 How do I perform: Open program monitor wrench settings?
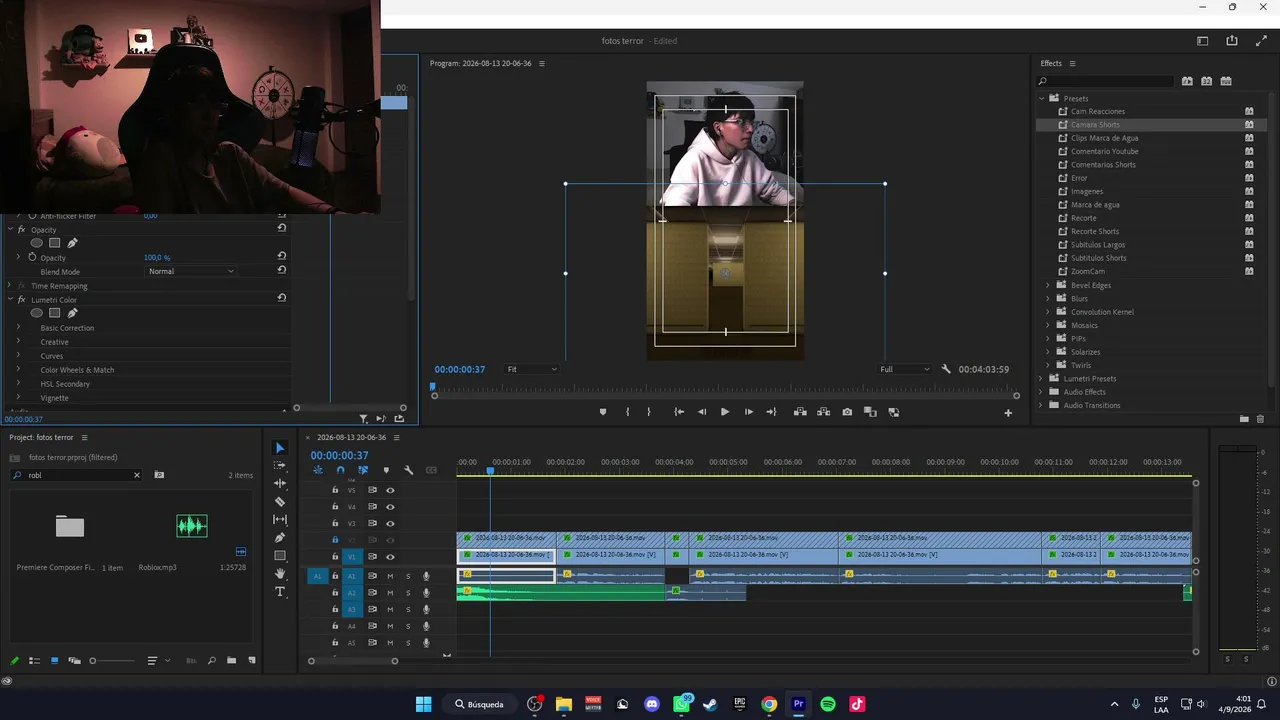coord(946,369)
